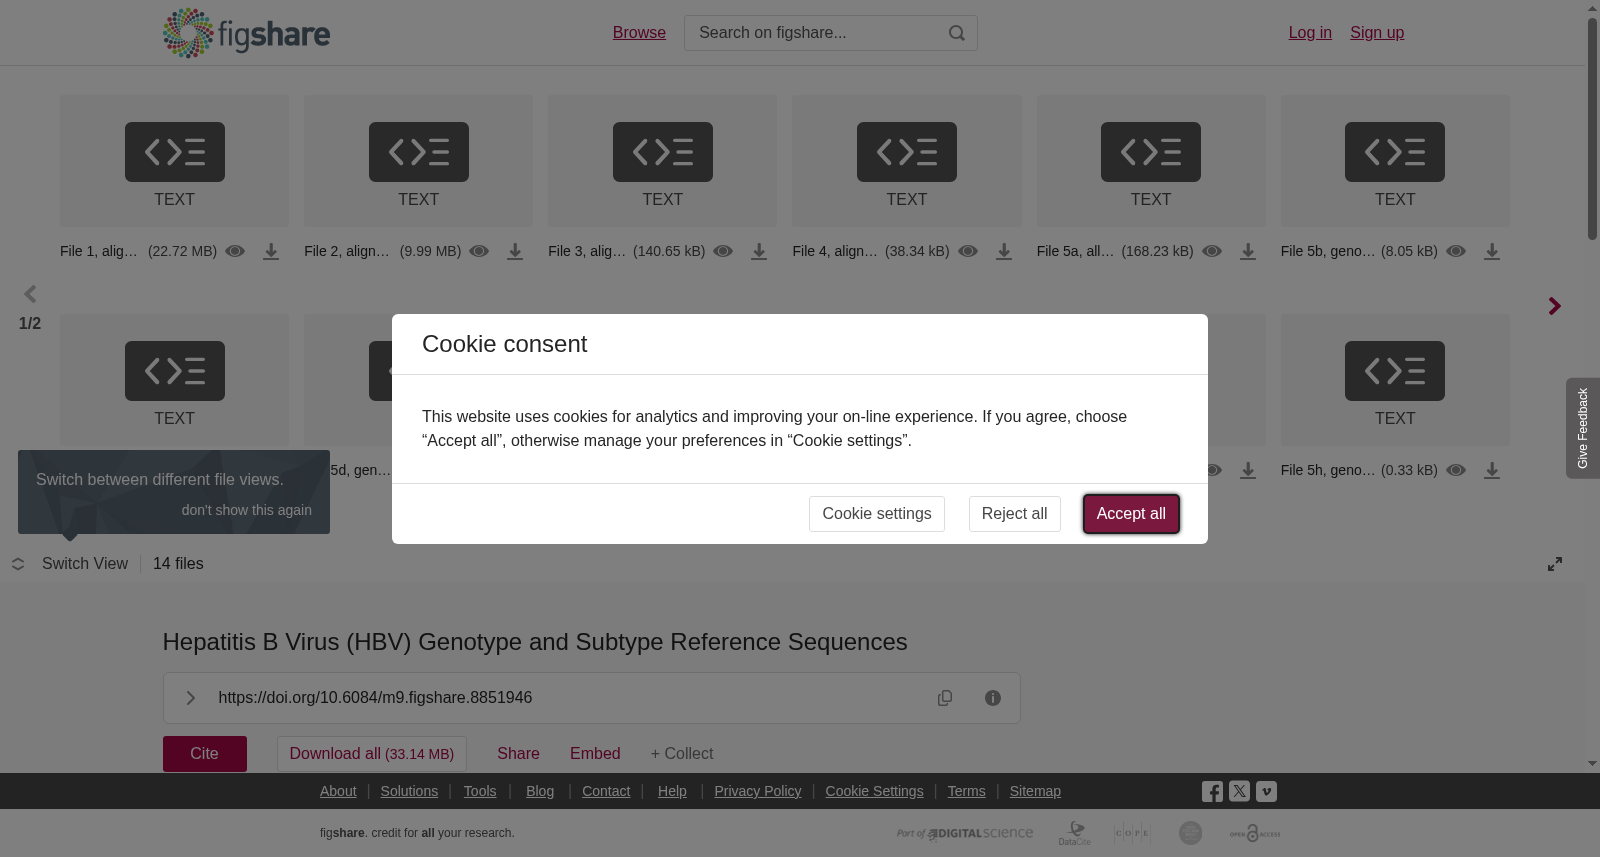The width and height of the screenshot is (1600, 857).
Task: Click + Collect
Action: [x=682, y=754]
